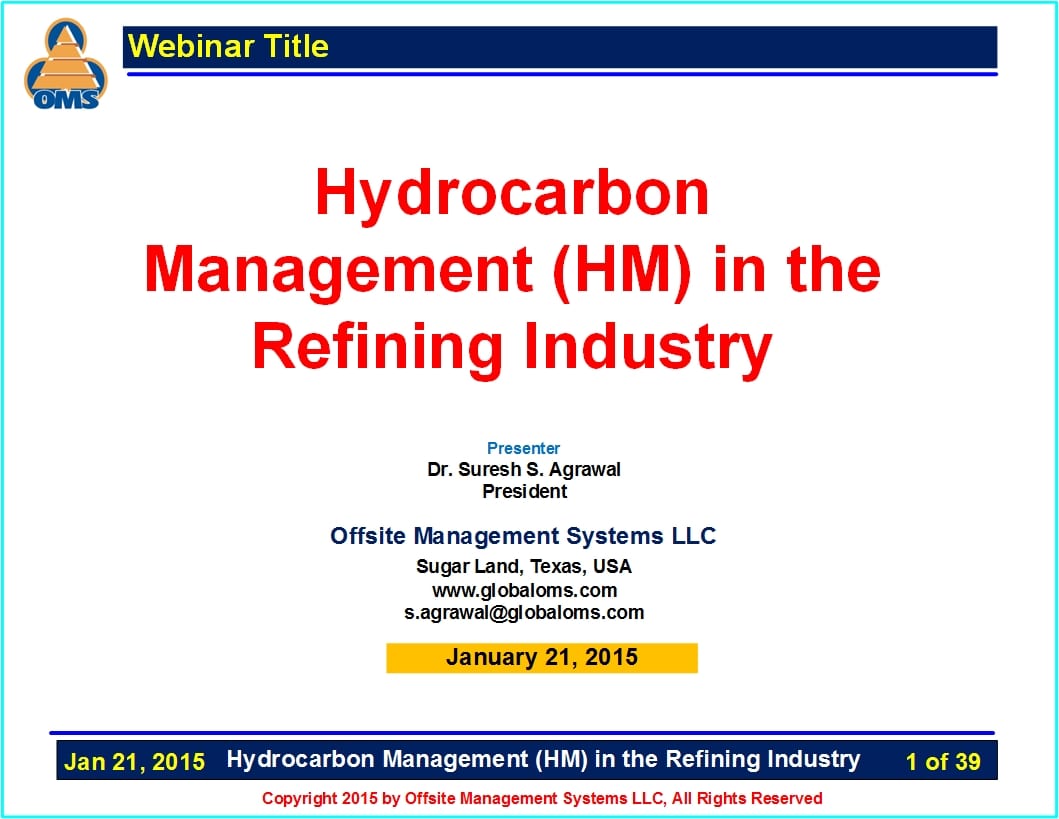Click the 'Webinar Title' header text
The width and height of the screenshot is (1059, 819).
[x=228, y=47]
